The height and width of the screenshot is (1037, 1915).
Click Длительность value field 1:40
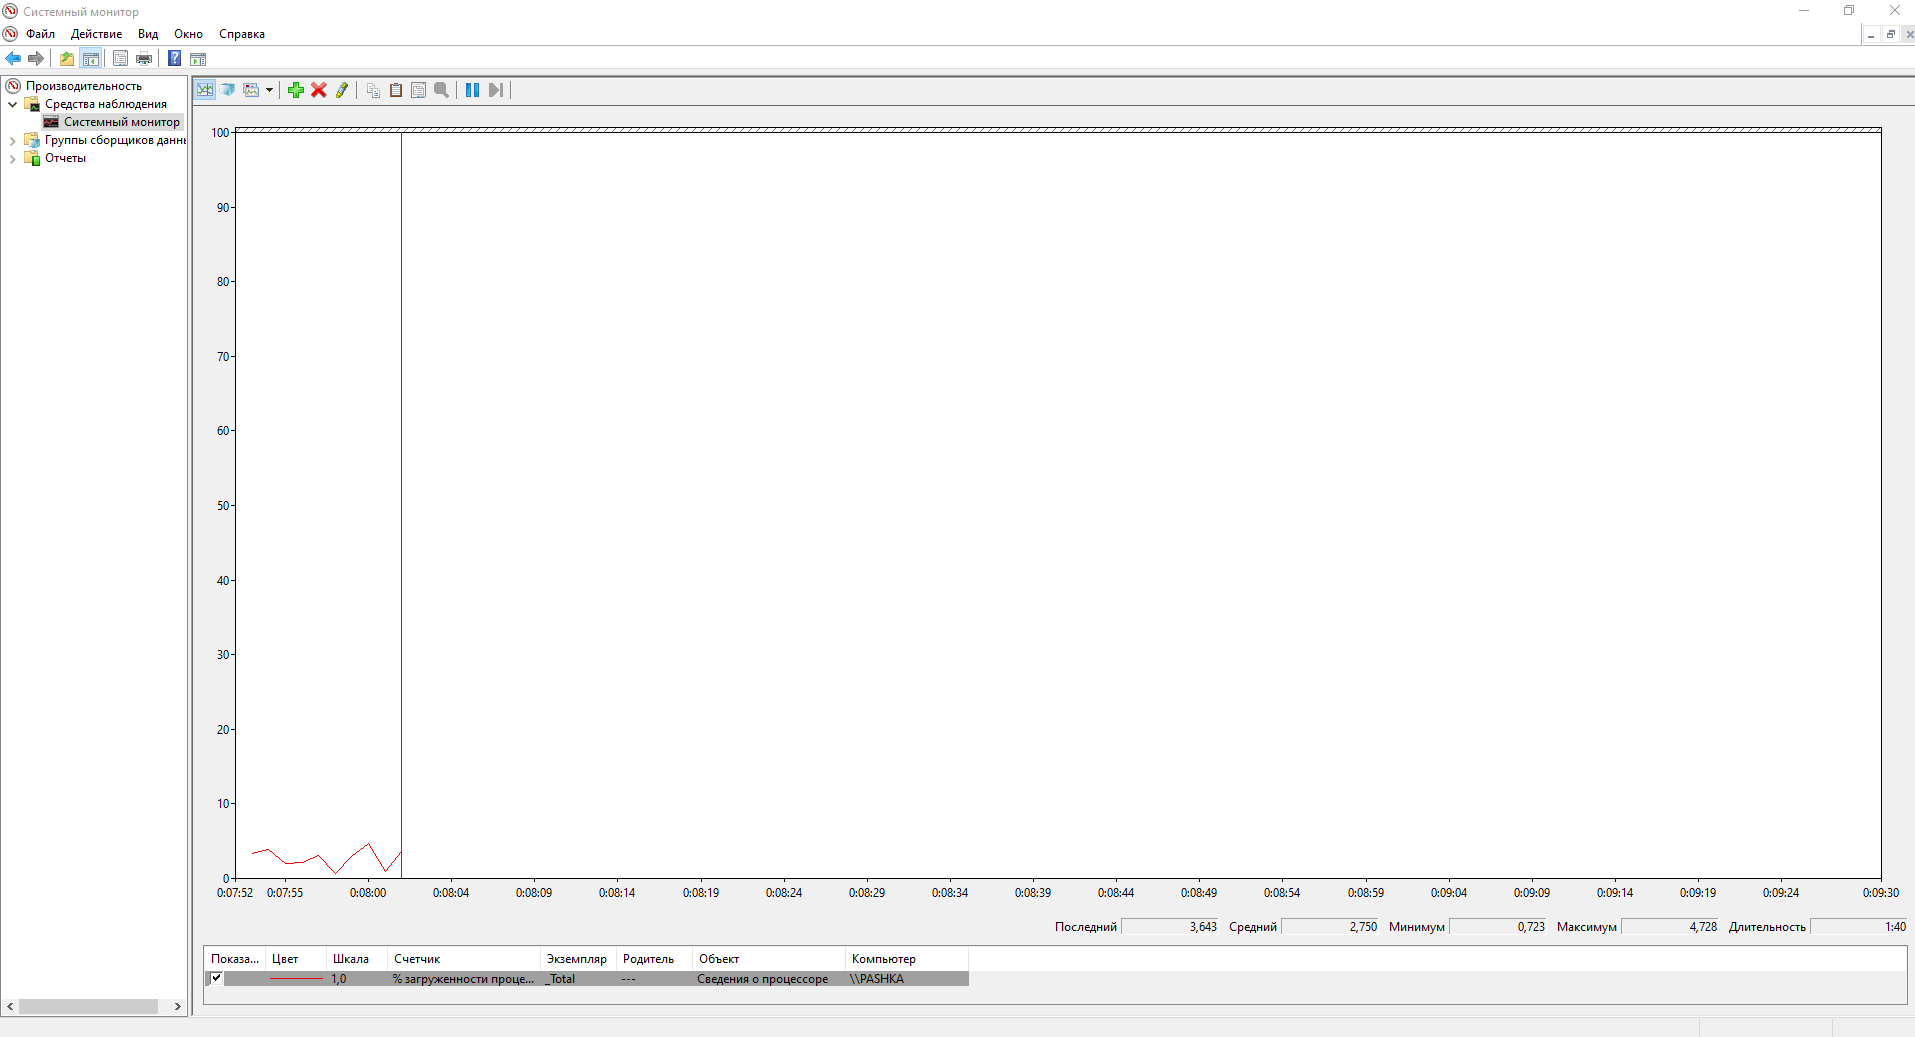point(1859,927)
